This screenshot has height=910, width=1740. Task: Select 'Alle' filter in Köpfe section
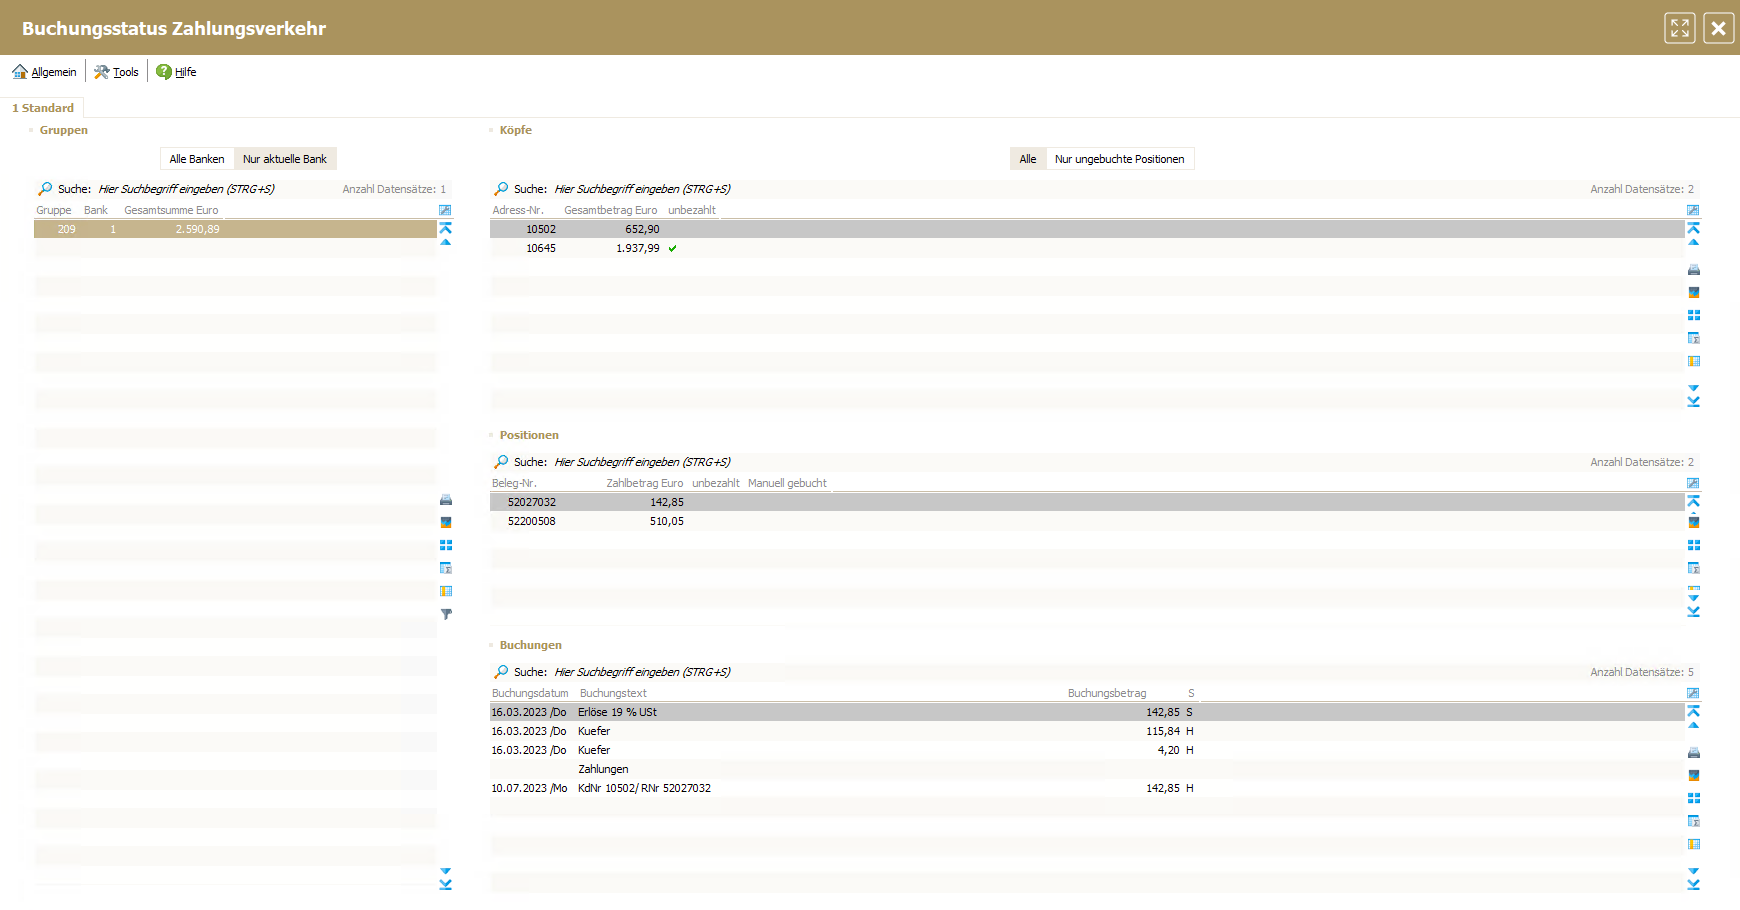point(1027,159)
